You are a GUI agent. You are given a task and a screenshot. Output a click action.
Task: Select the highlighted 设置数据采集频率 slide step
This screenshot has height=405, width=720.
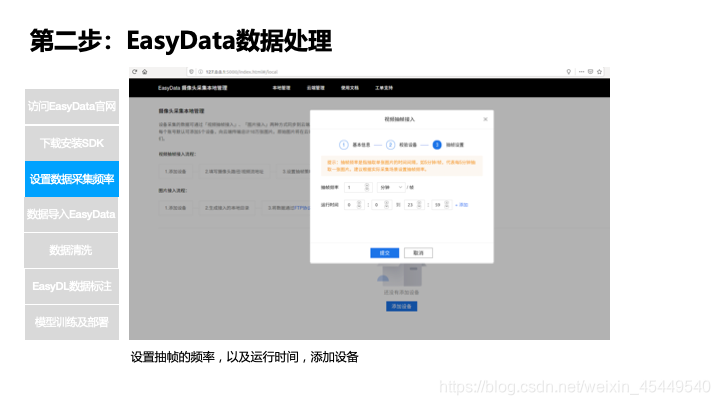pos(72,179)
